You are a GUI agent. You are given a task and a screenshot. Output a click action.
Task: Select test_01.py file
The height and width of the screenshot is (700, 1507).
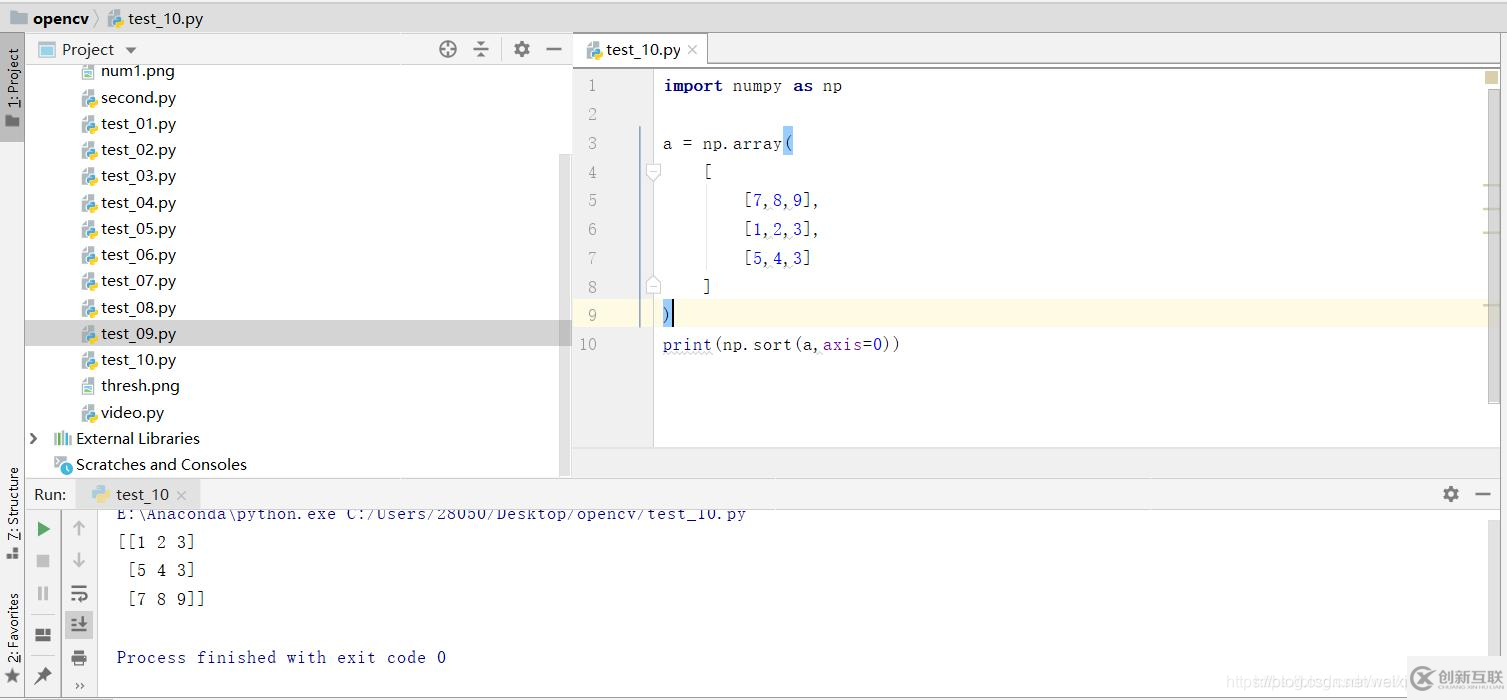click(138, 124)
